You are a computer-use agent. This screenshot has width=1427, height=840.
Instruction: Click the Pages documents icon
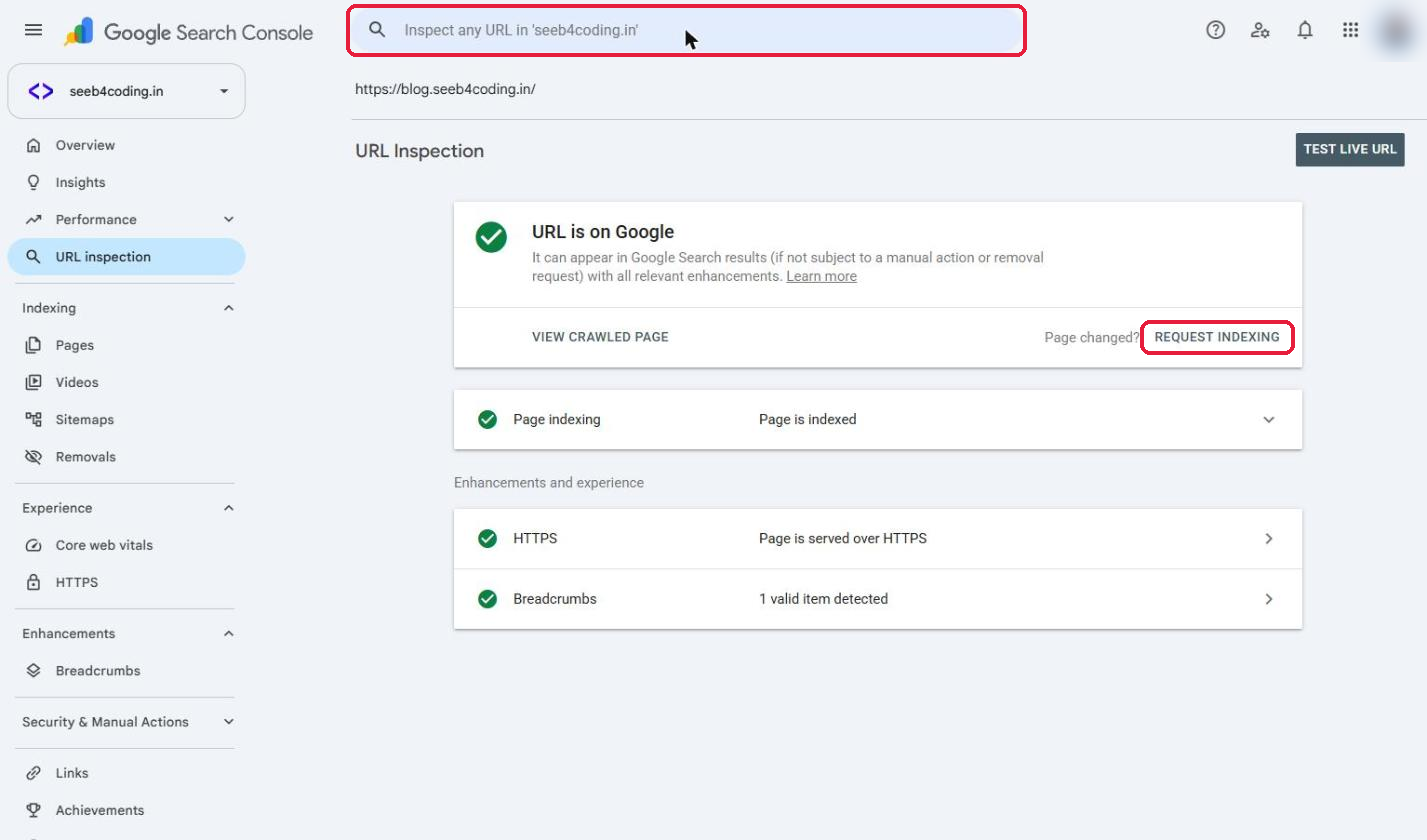coord(34,345)
